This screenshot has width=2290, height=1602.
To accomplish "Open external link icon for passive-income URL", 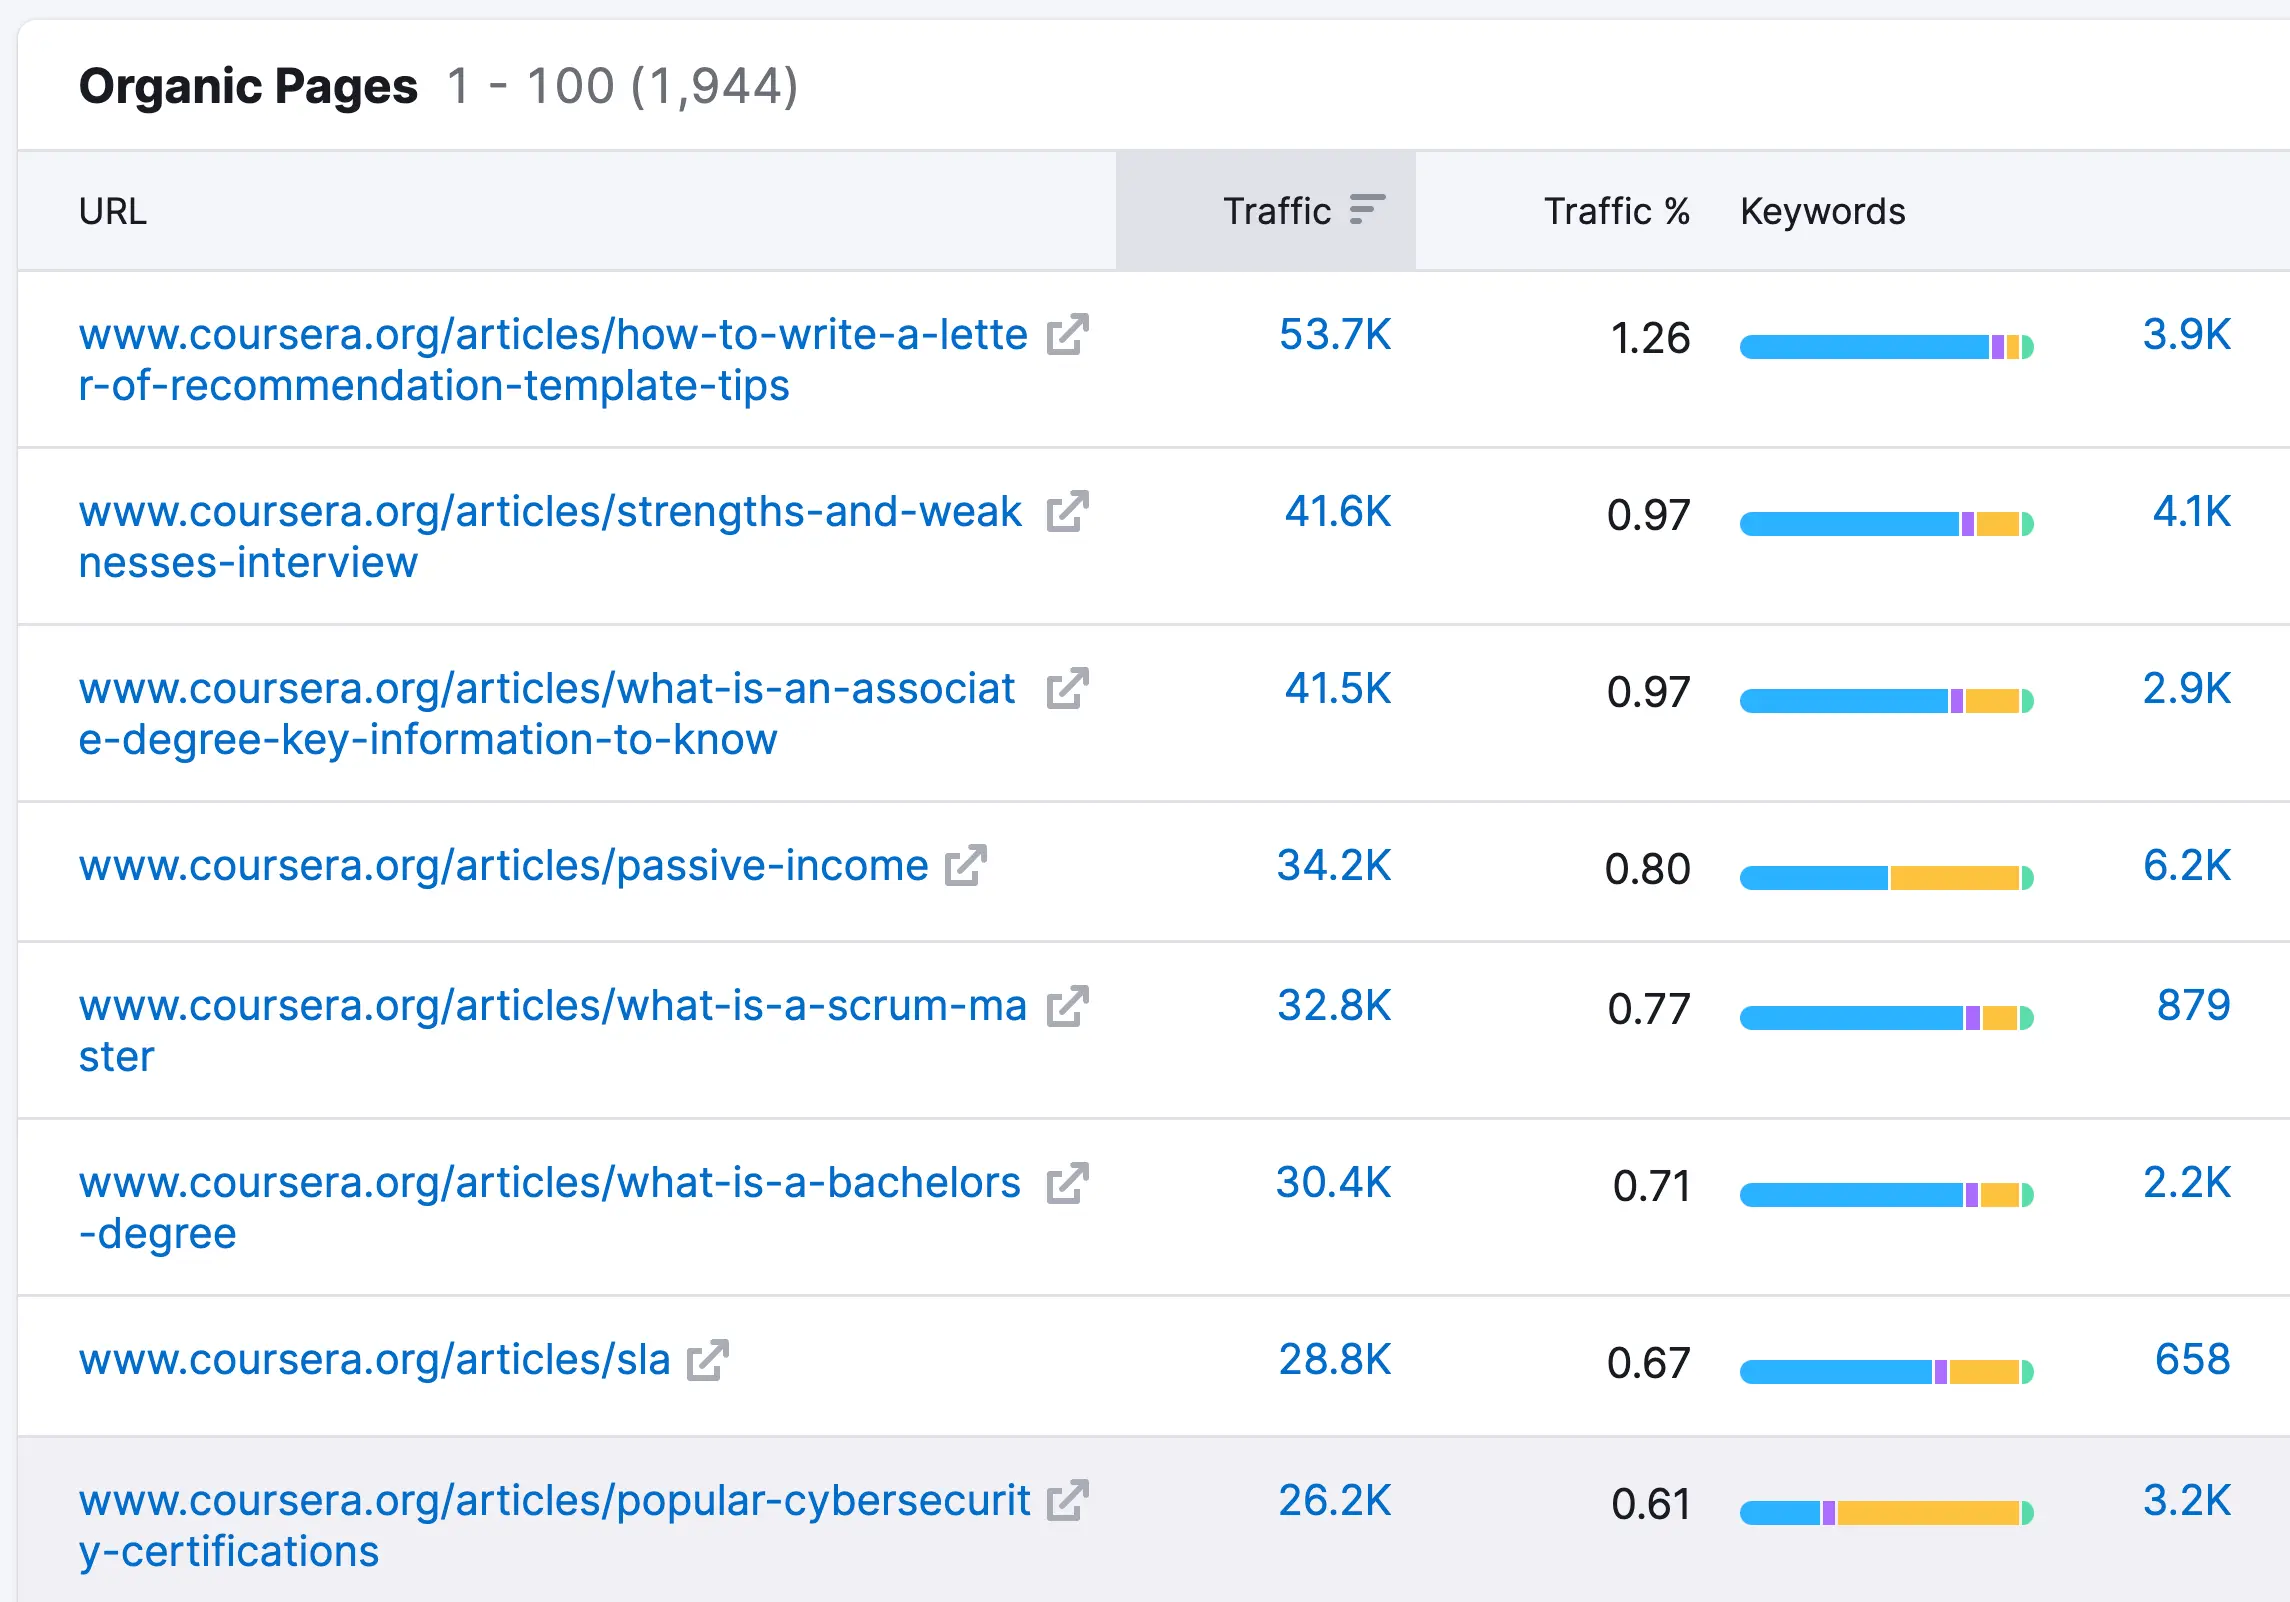I will coord(966,866).
